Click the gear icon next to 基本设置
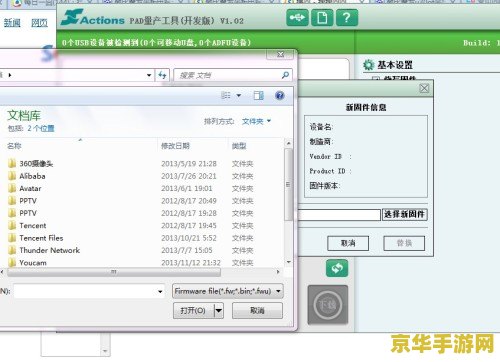500x362 pixels. [368, 65]
